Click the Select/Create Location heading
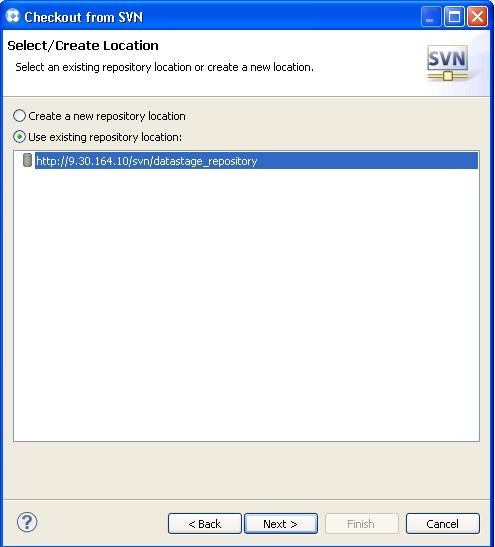This screenshot has height=547, width=495. (83, 46)
